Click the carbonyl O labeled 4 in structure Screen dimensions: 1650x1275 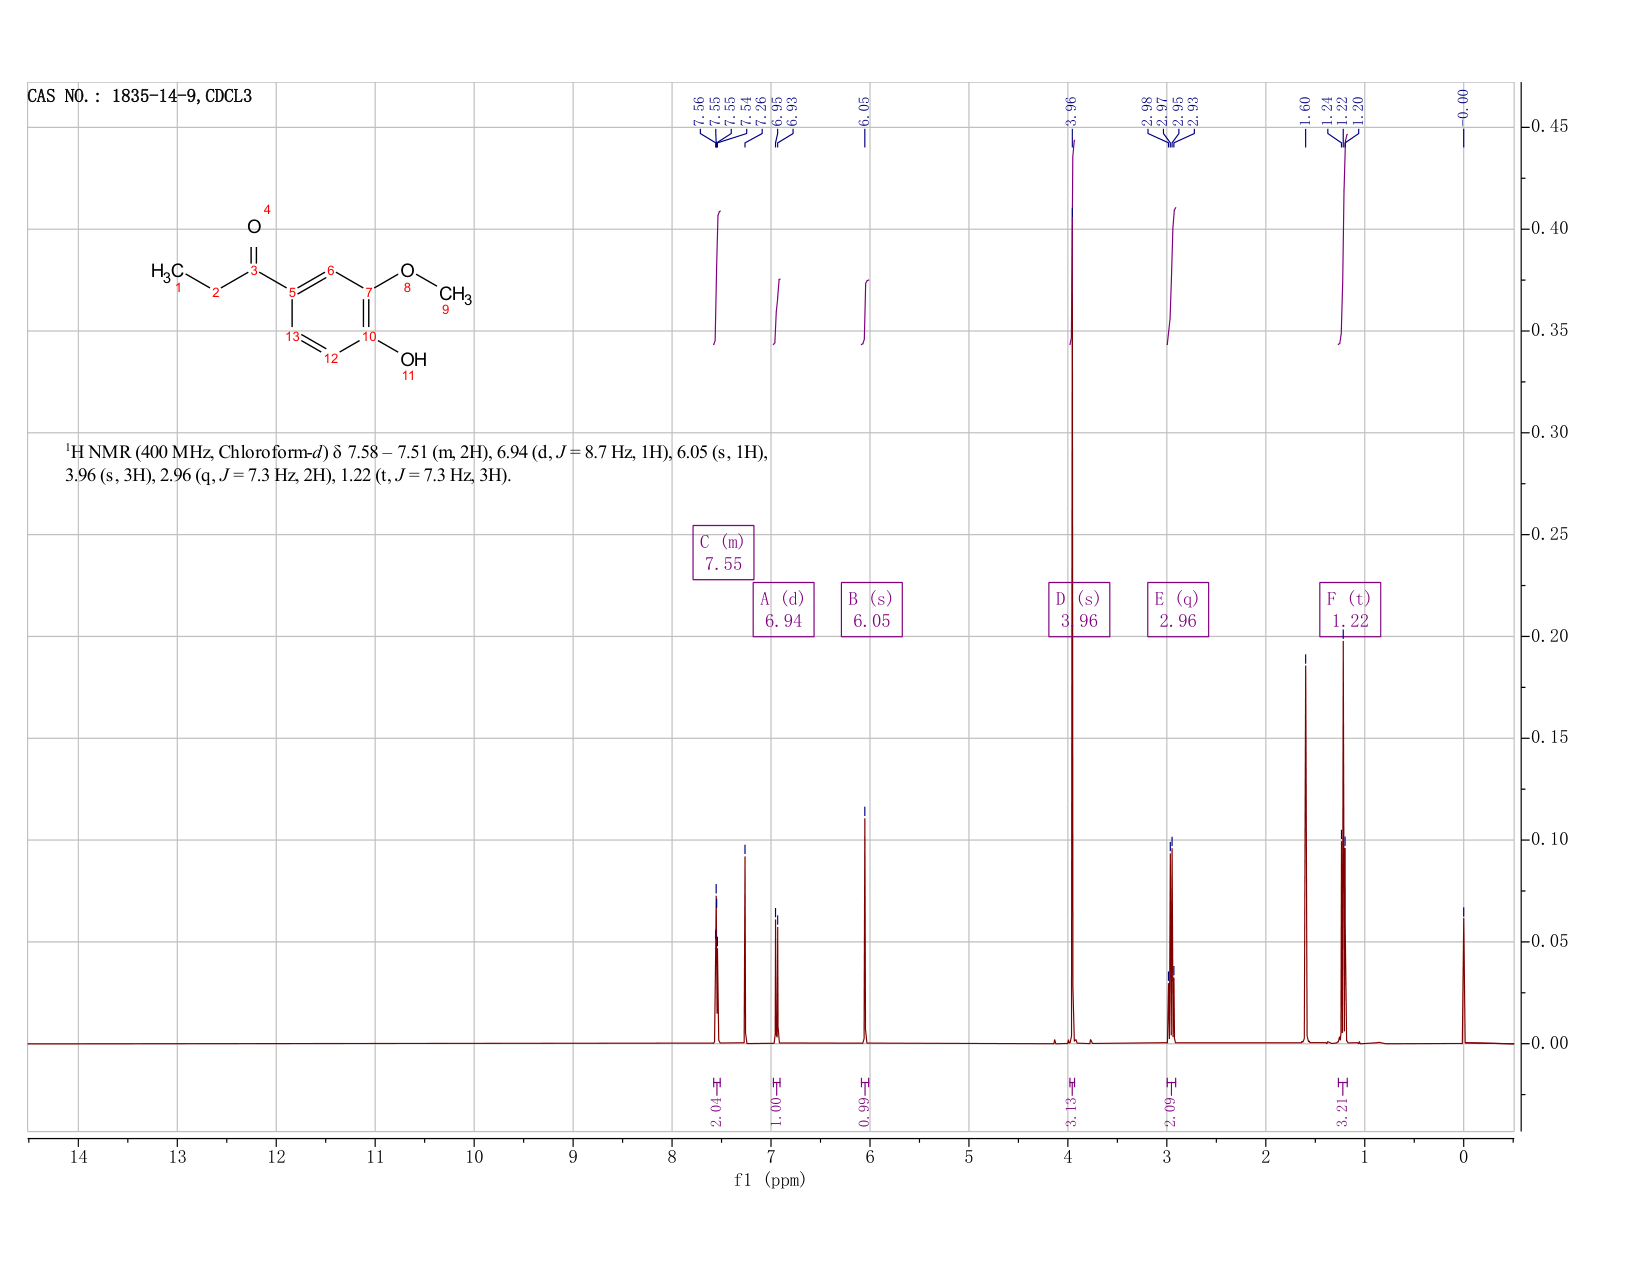click(x=254, y=228)
